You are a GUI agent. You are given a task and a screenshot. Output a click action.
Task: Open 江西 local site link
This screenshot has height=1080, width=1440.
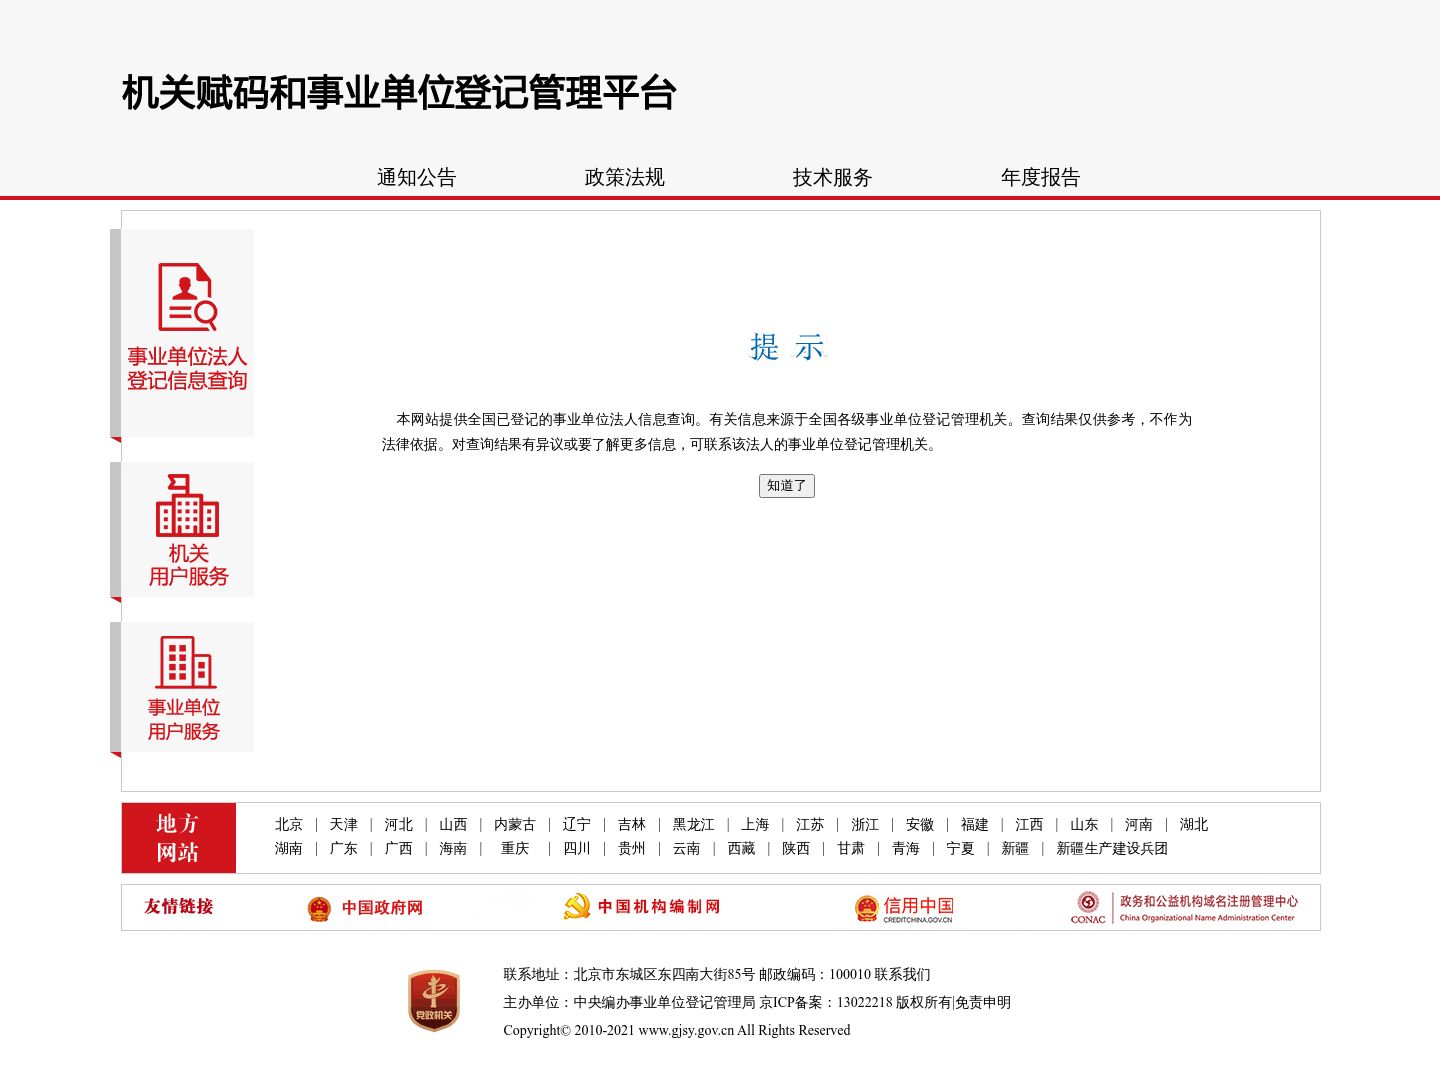[x=1029, y=825]
